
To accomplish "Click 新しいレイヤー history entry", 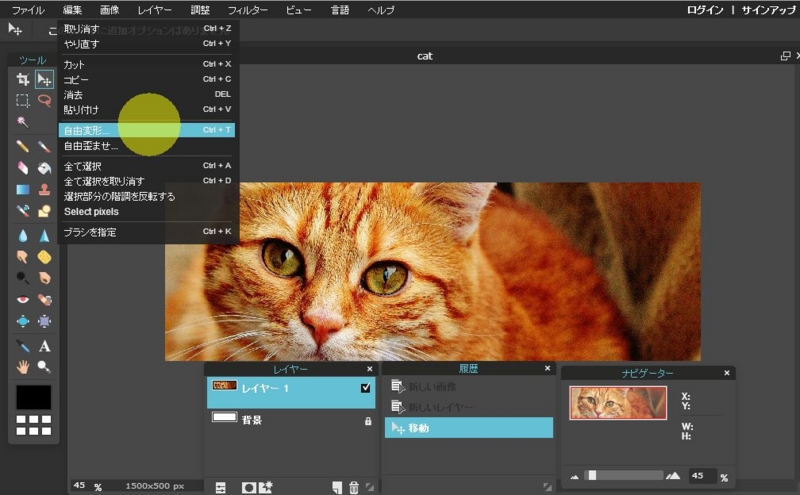I will (469, 407).
